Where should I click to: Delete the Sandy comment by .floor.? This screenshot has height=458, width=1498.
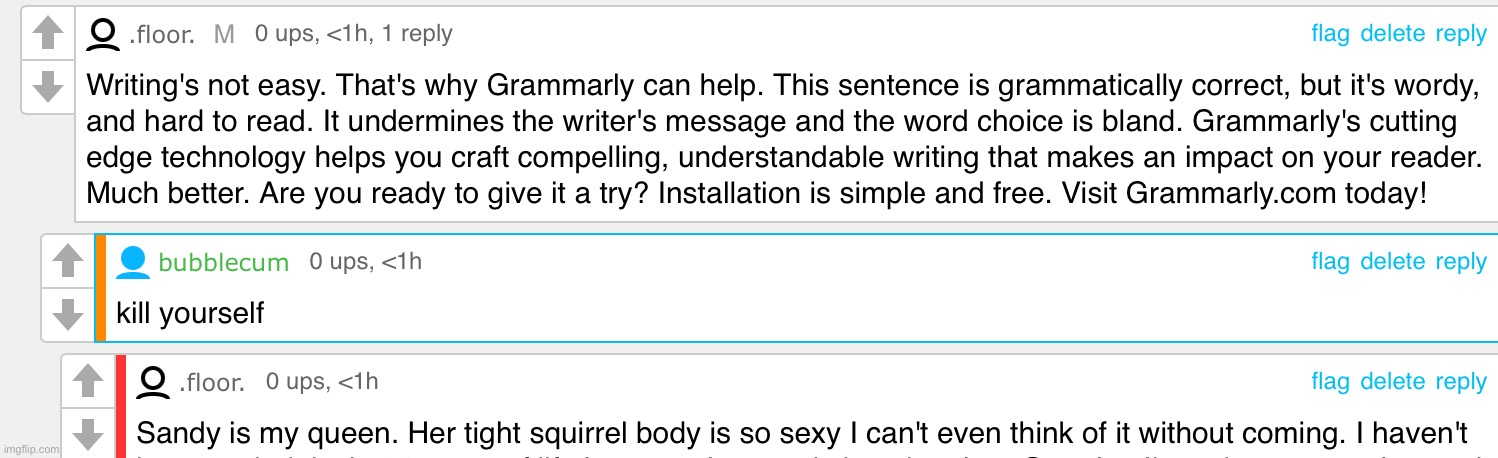pos(1392,382)
